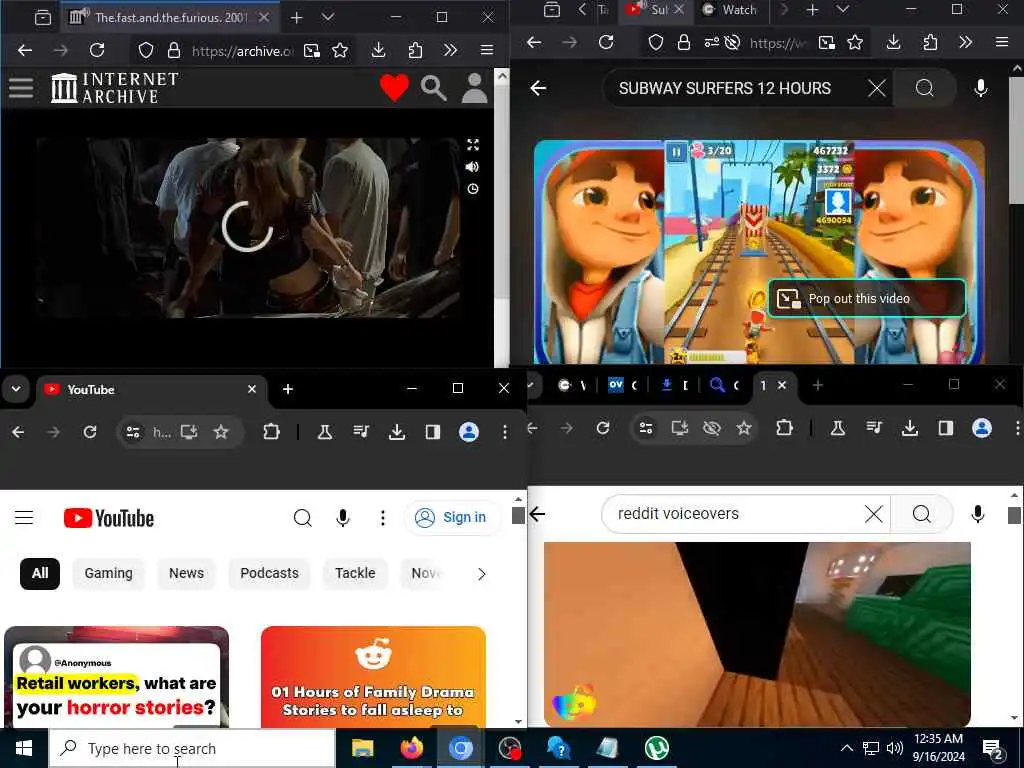The width and height of the screenshot is (1024, 768).
Task: Reload the archive.org Firefox page
Action: tap(97, 50)
